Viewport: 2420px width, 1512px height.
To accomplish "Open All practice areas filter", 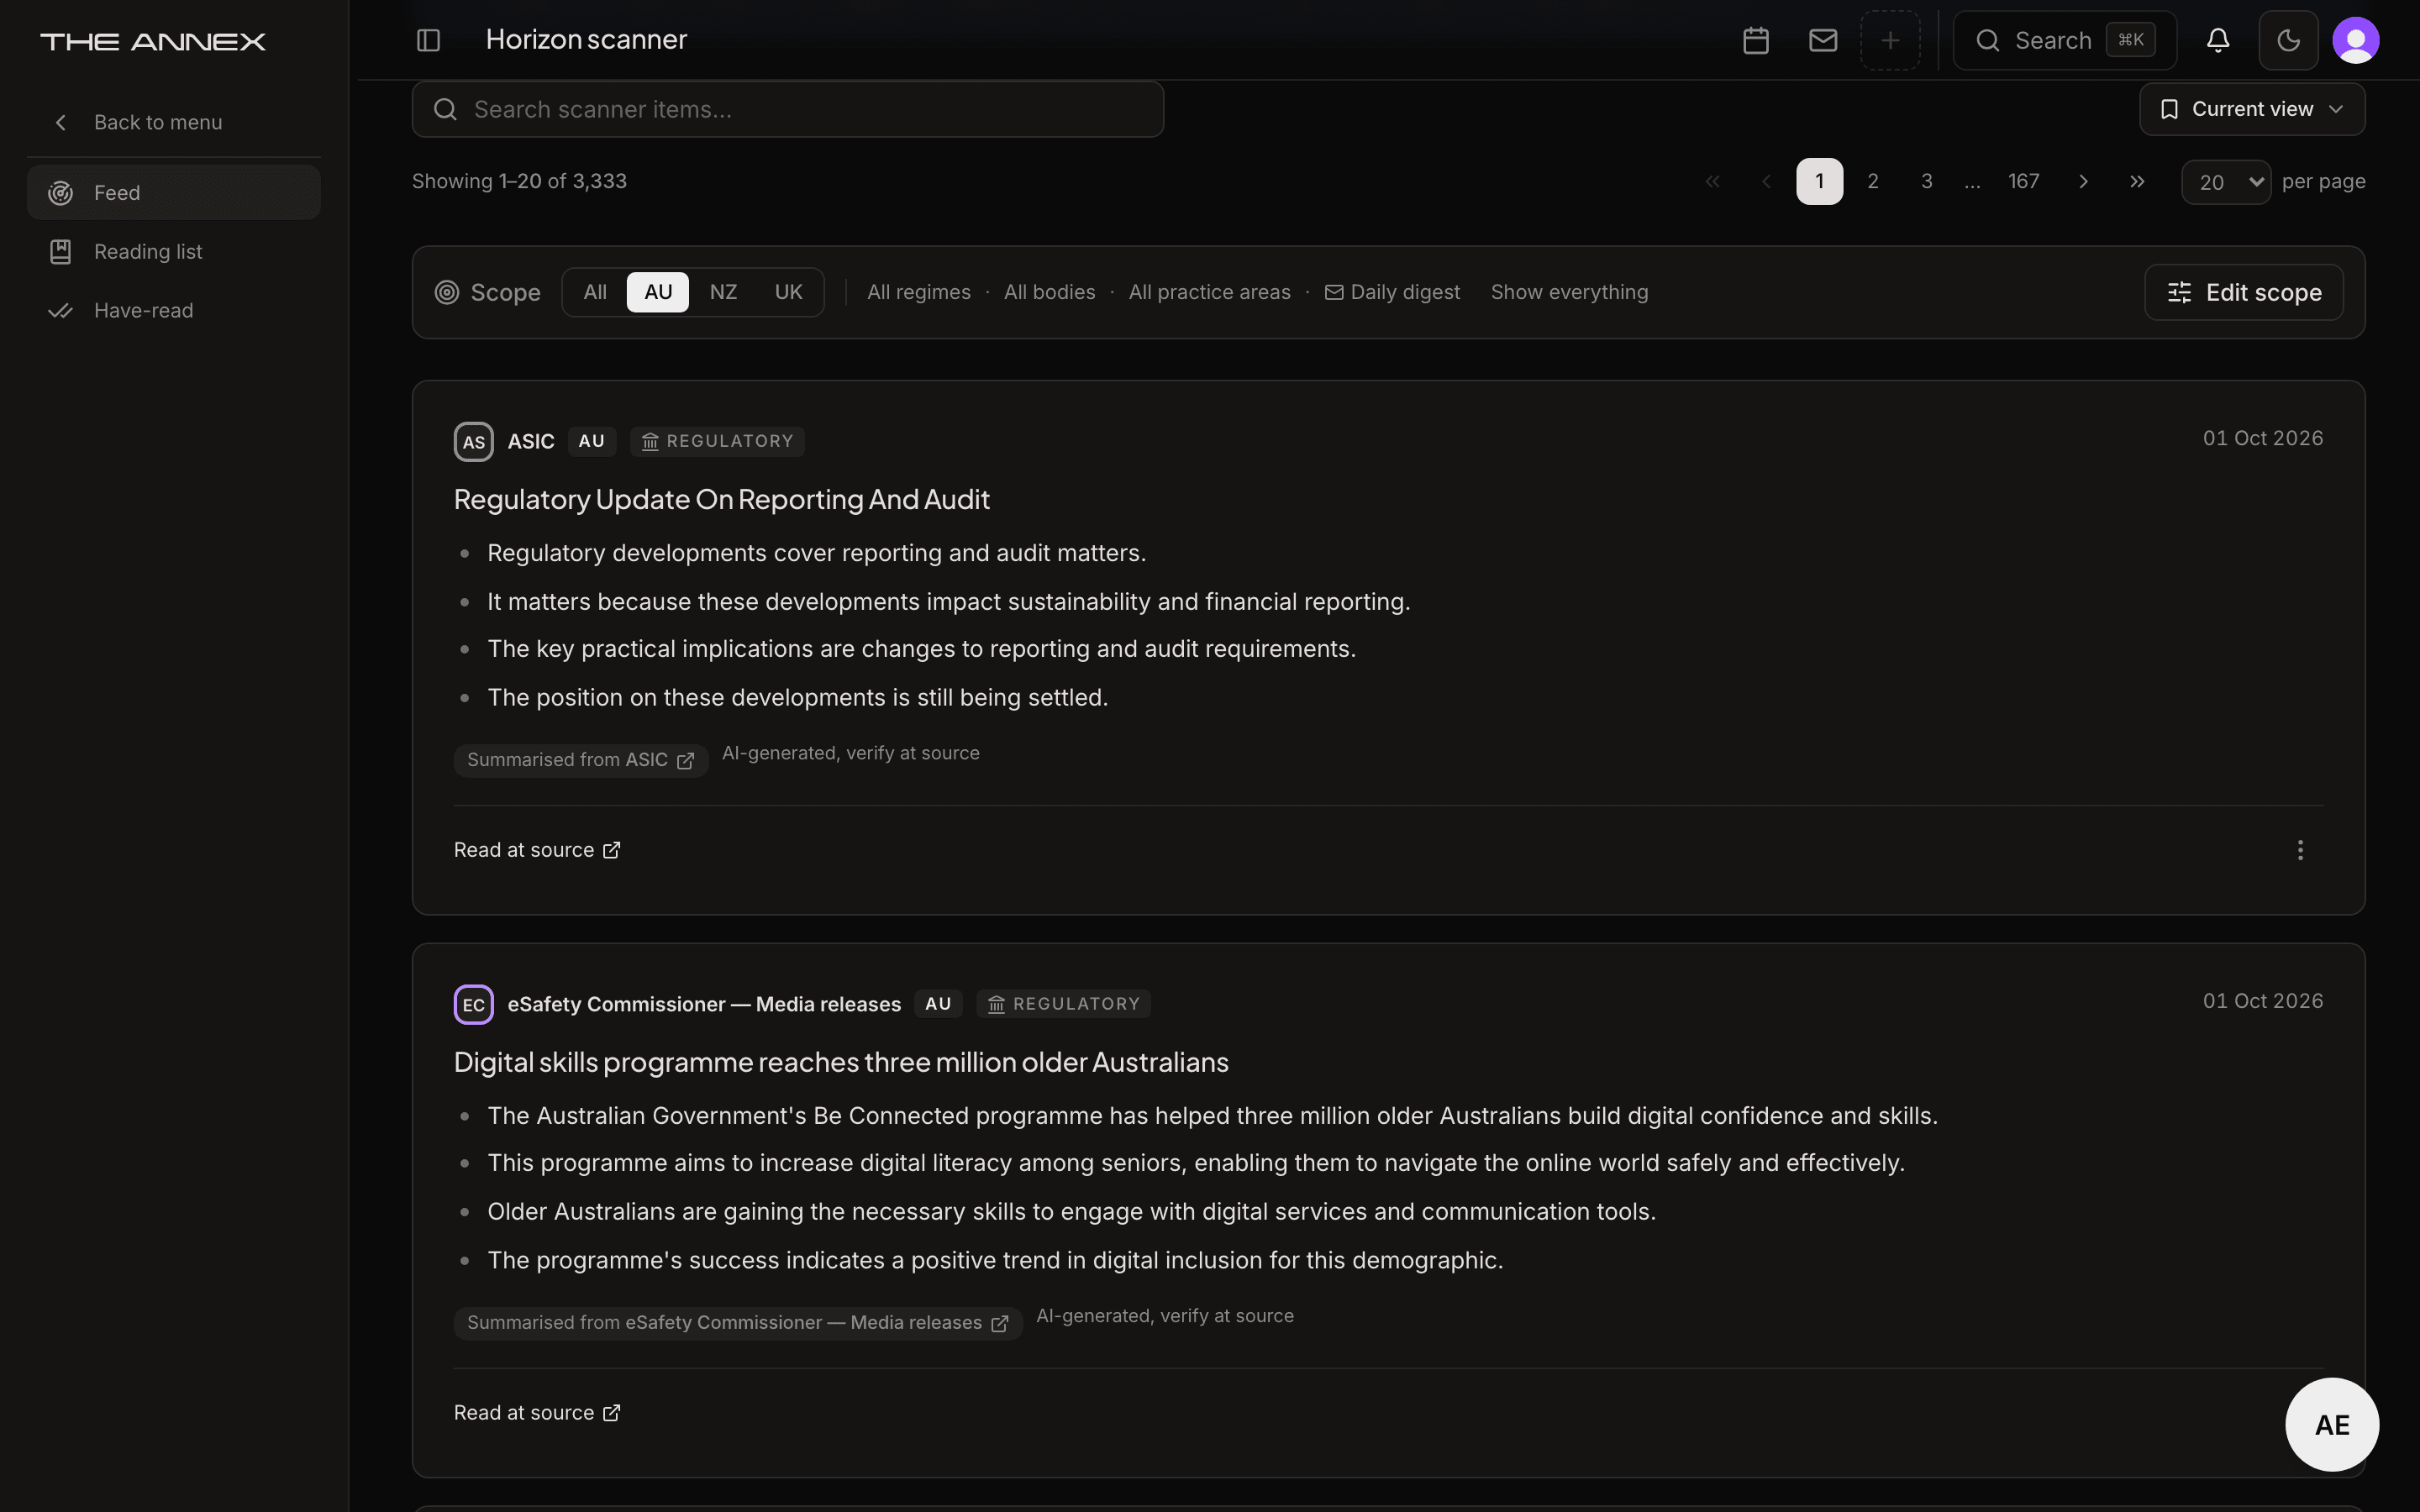I will (x=1210, y=292).
